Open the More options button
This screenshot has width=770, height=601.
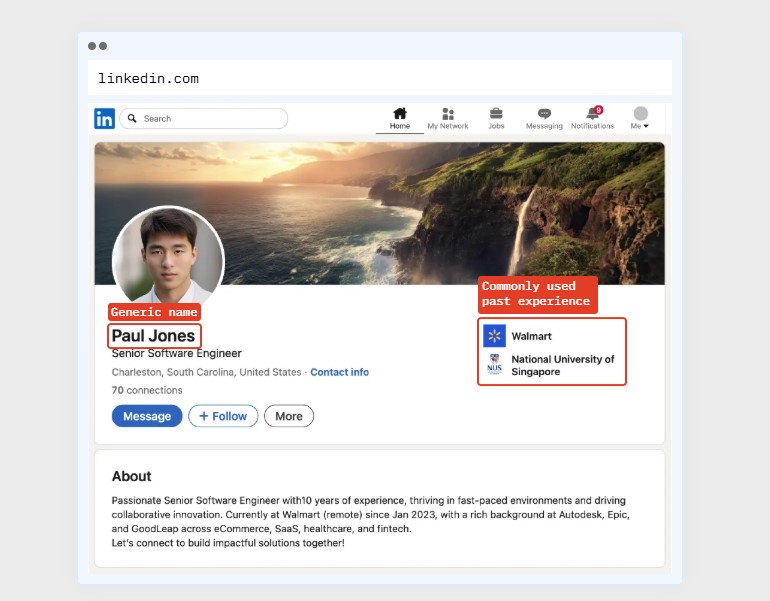[x=289, y=416]
